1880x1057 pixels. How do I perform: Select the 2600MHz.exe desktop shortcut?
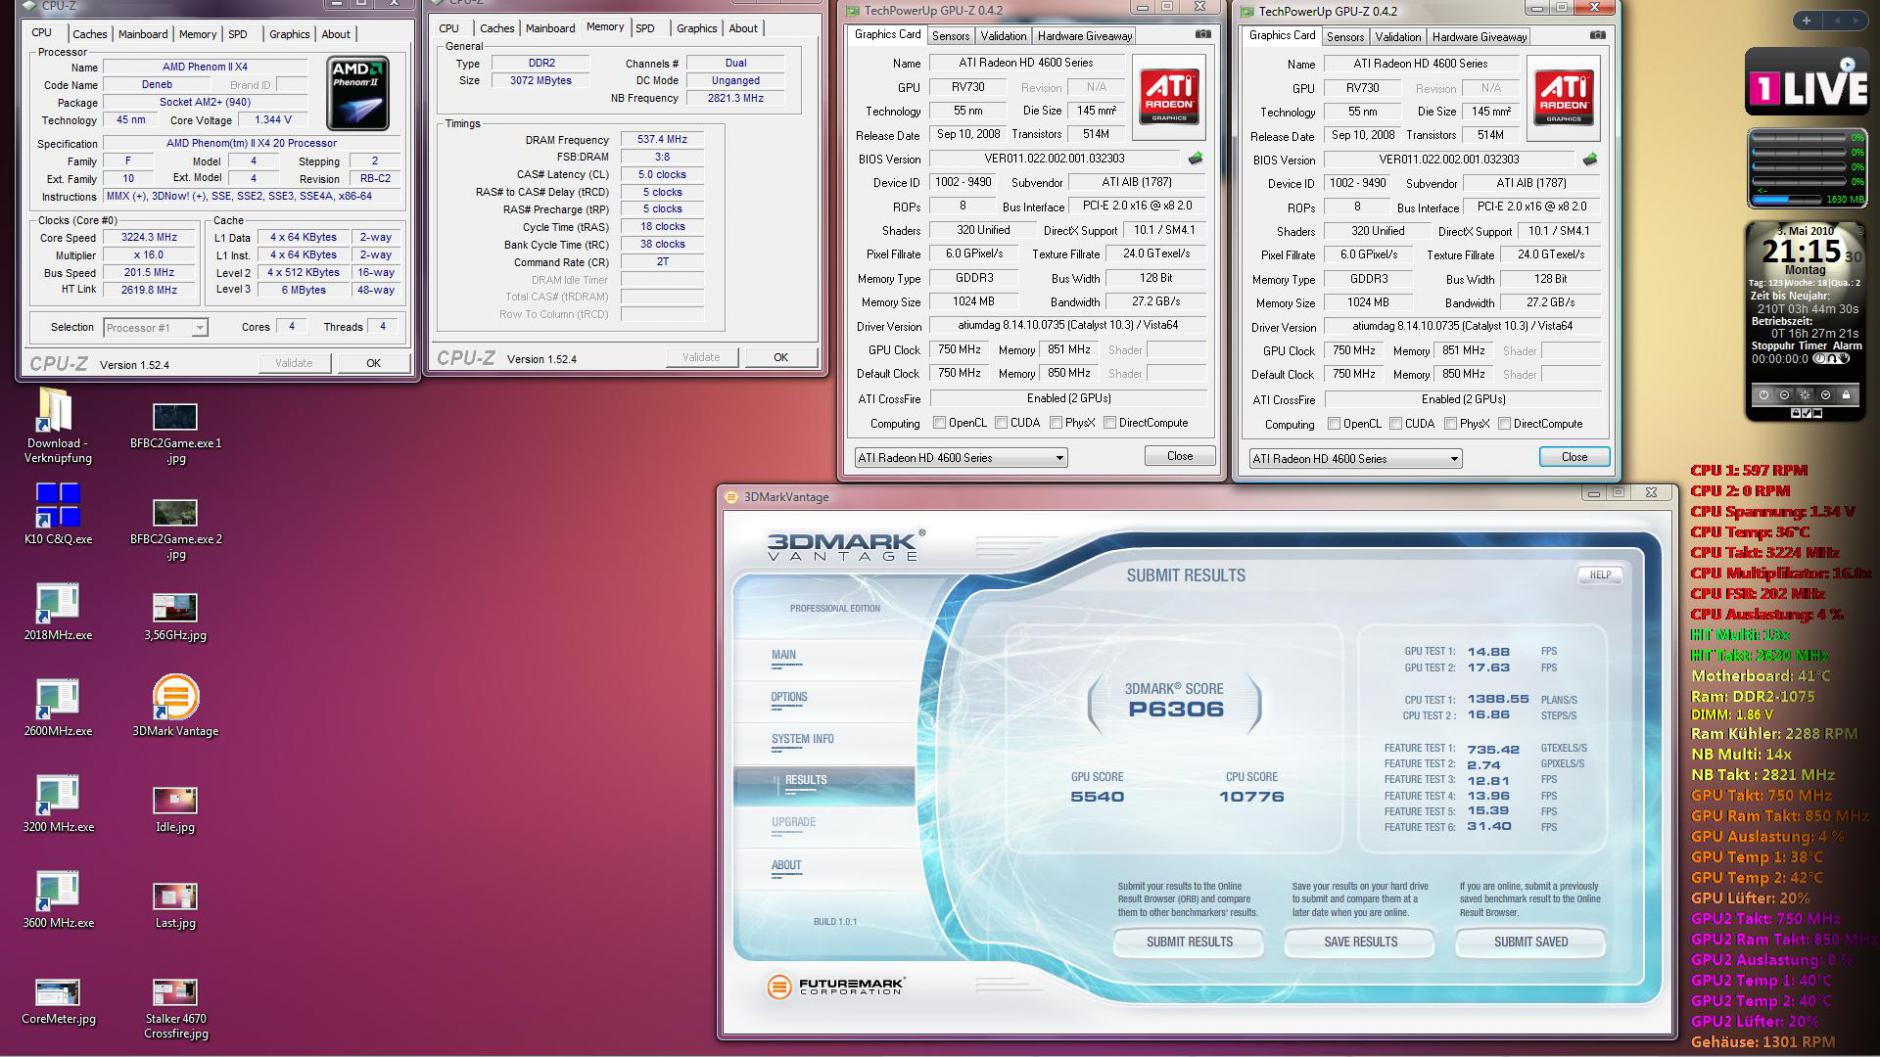(57, 707)
